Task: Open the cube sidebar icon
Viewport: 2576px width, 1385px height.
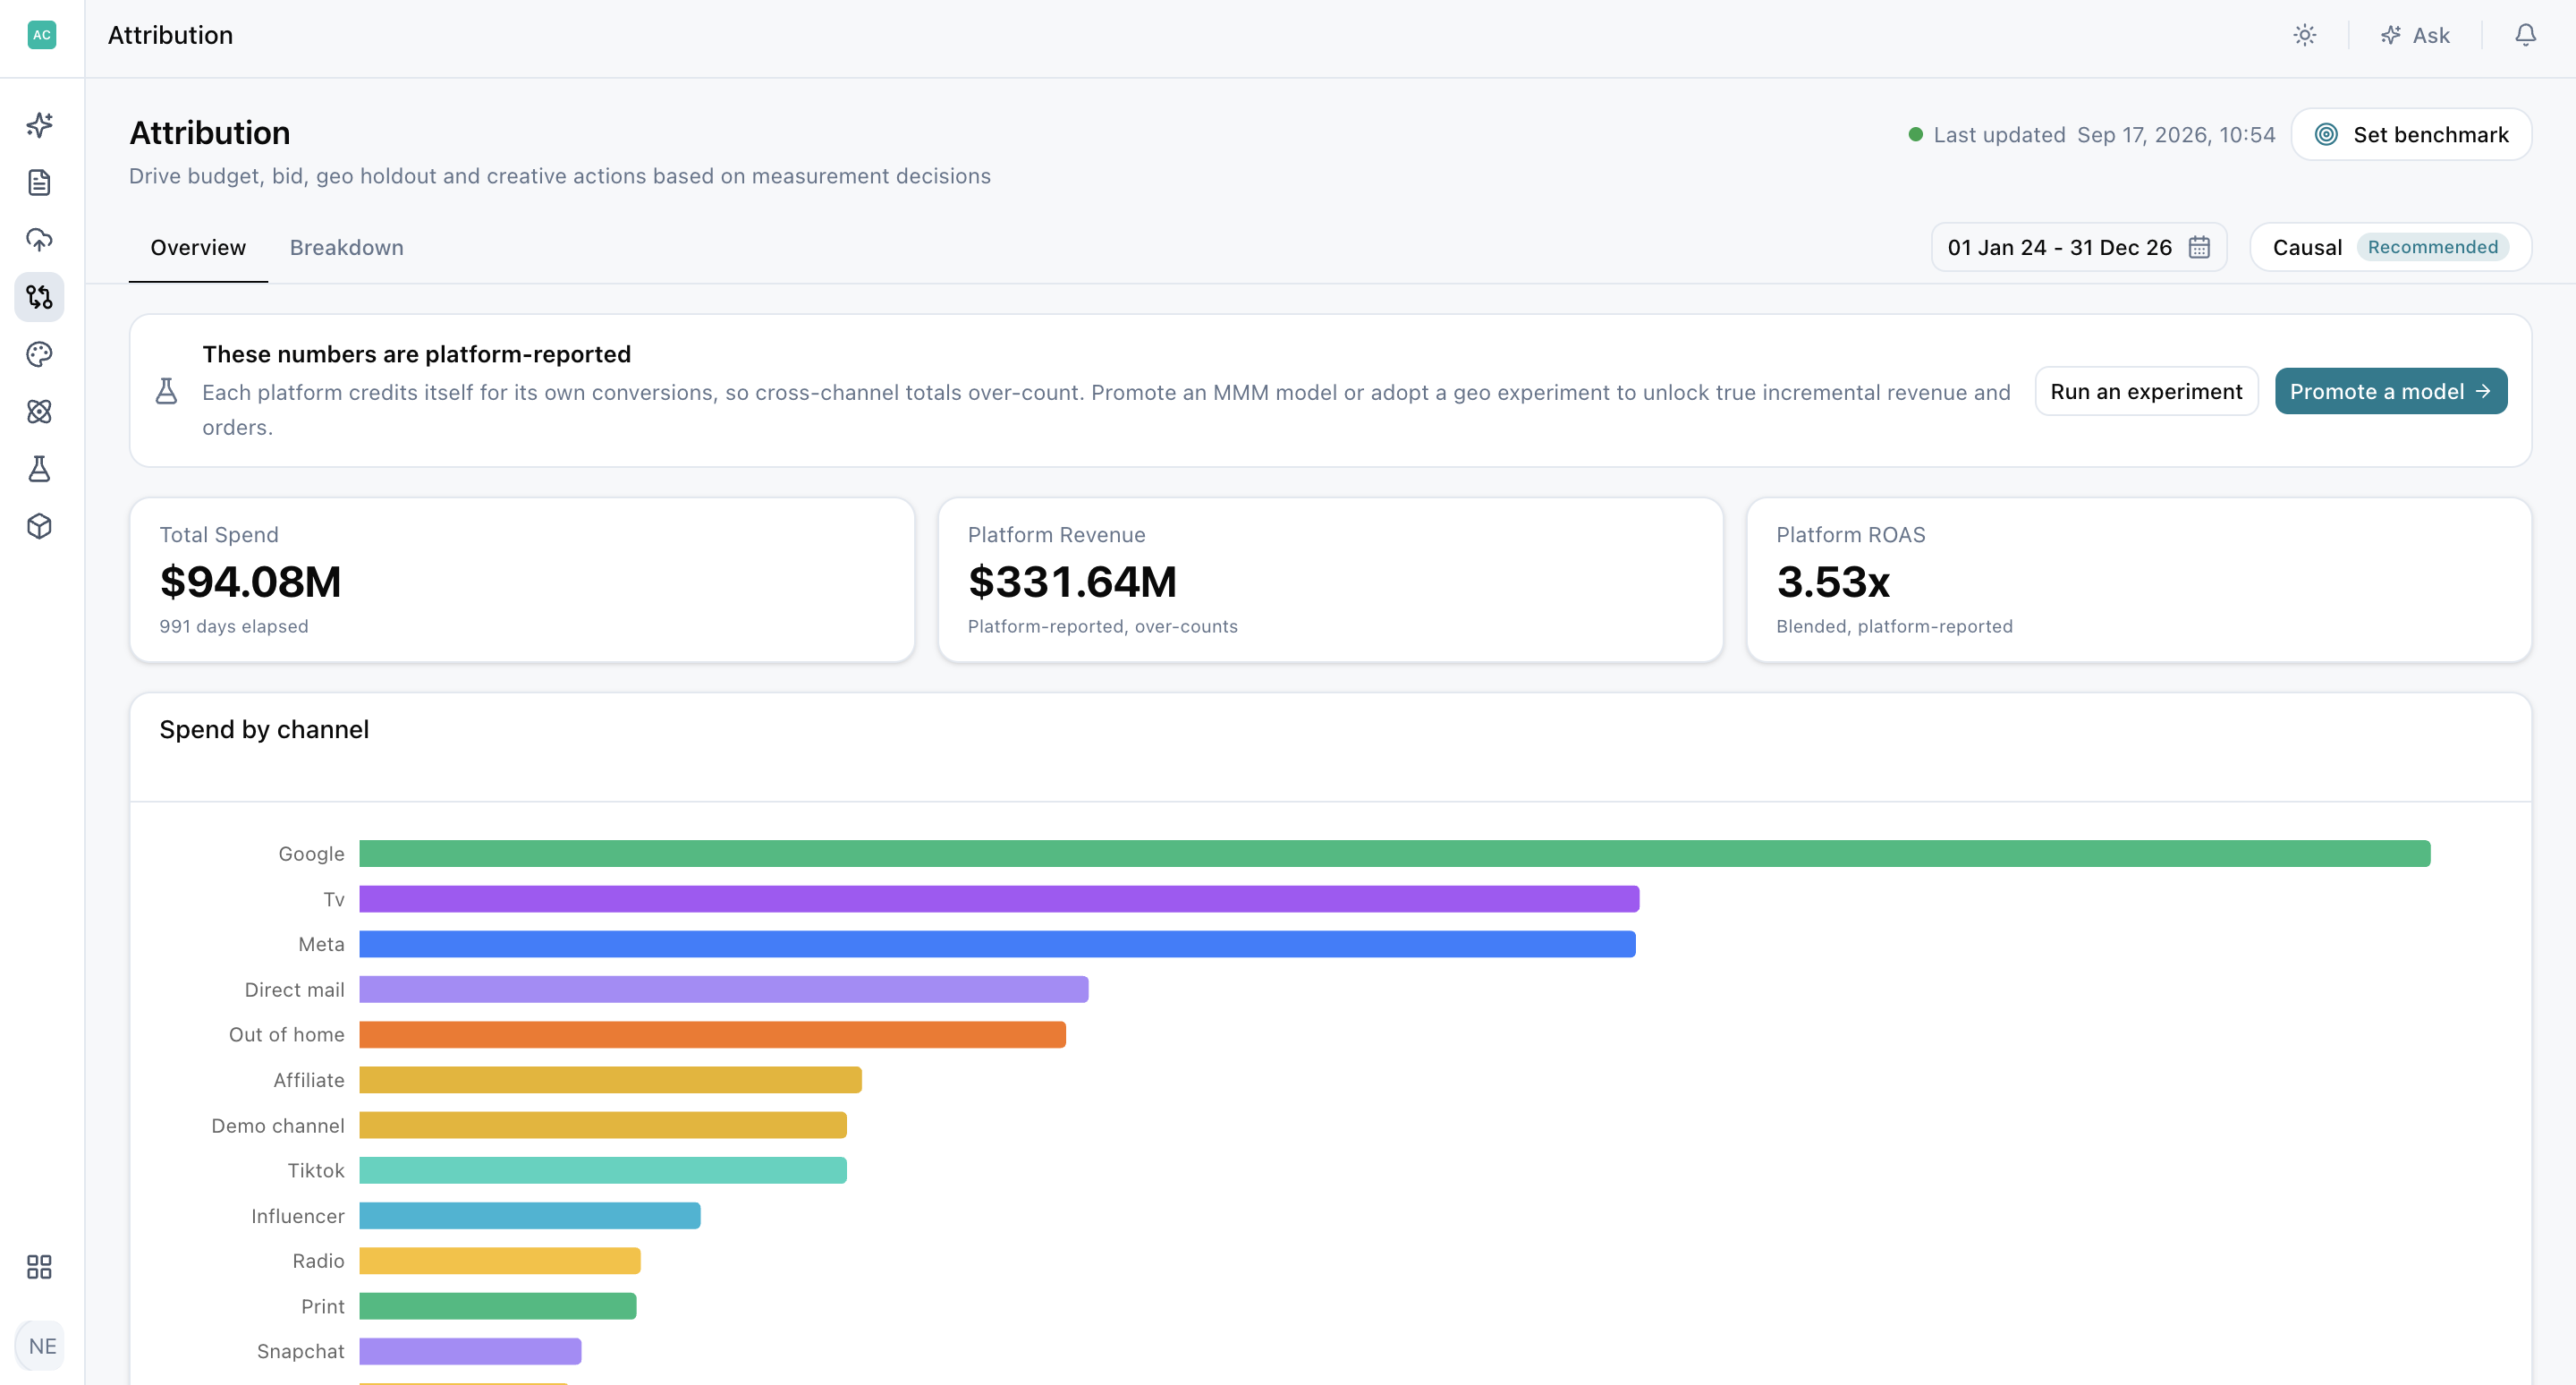Action: (x=39, y=526)
